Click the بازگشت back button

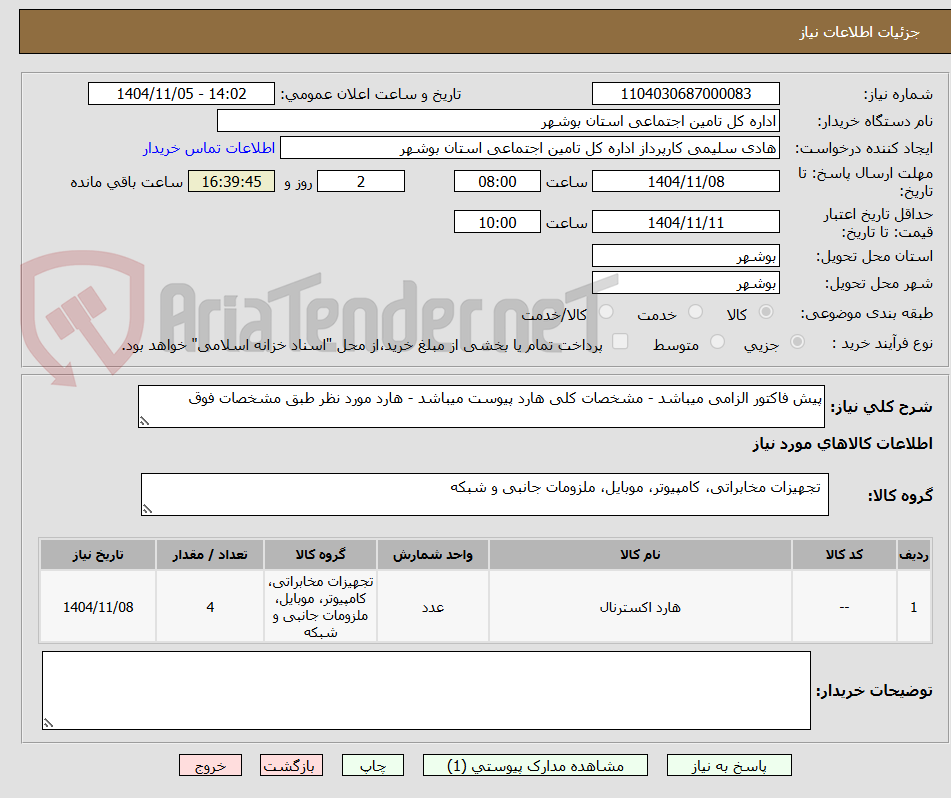point(291,765)
